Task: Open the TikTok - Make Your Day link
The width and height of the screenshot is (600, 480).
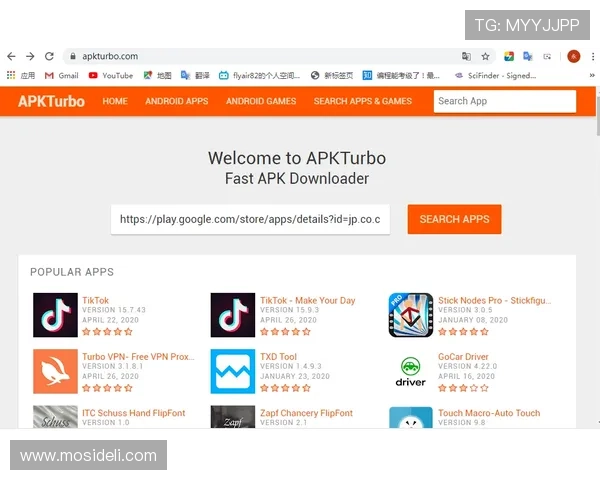Action: point(307,300)
